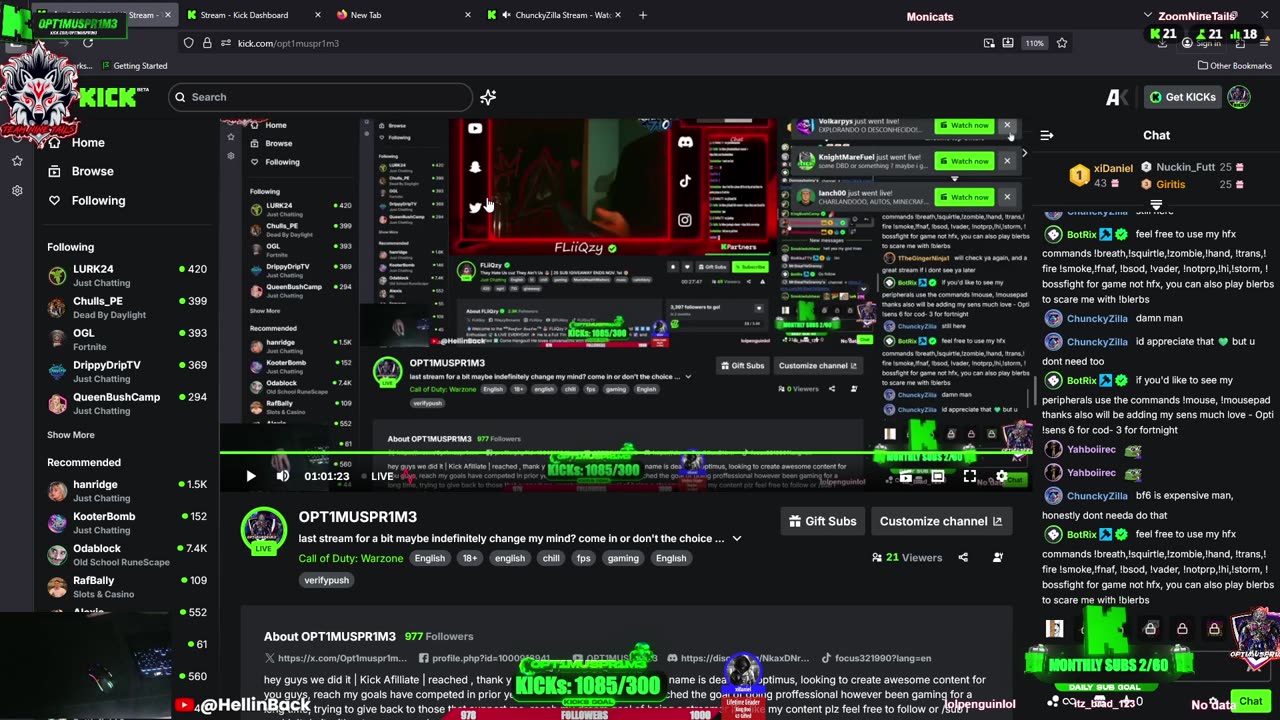Click the verifypush stream tag
1280x720 pixels.
coord(326,580)
